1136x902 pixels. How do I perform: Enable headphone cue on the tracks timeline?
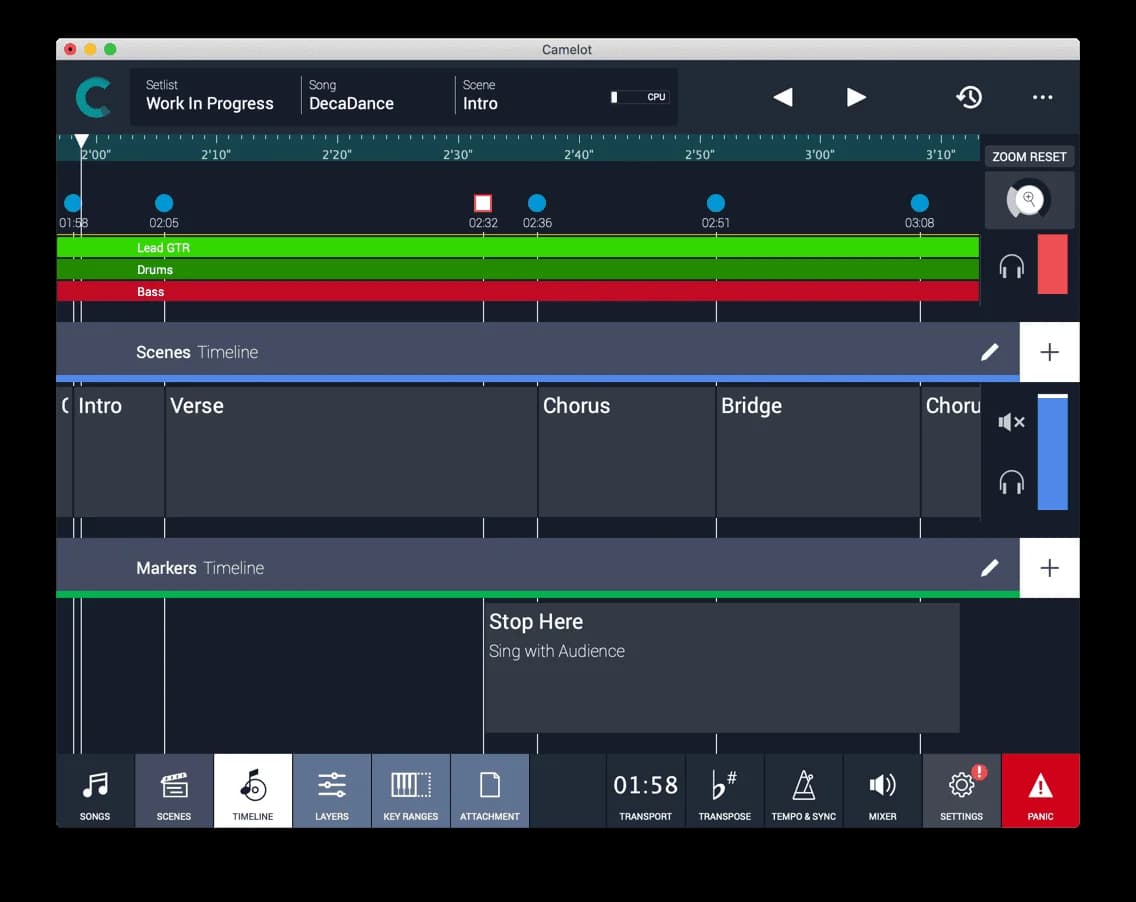pyautogui.click(x=1011, y=266)
